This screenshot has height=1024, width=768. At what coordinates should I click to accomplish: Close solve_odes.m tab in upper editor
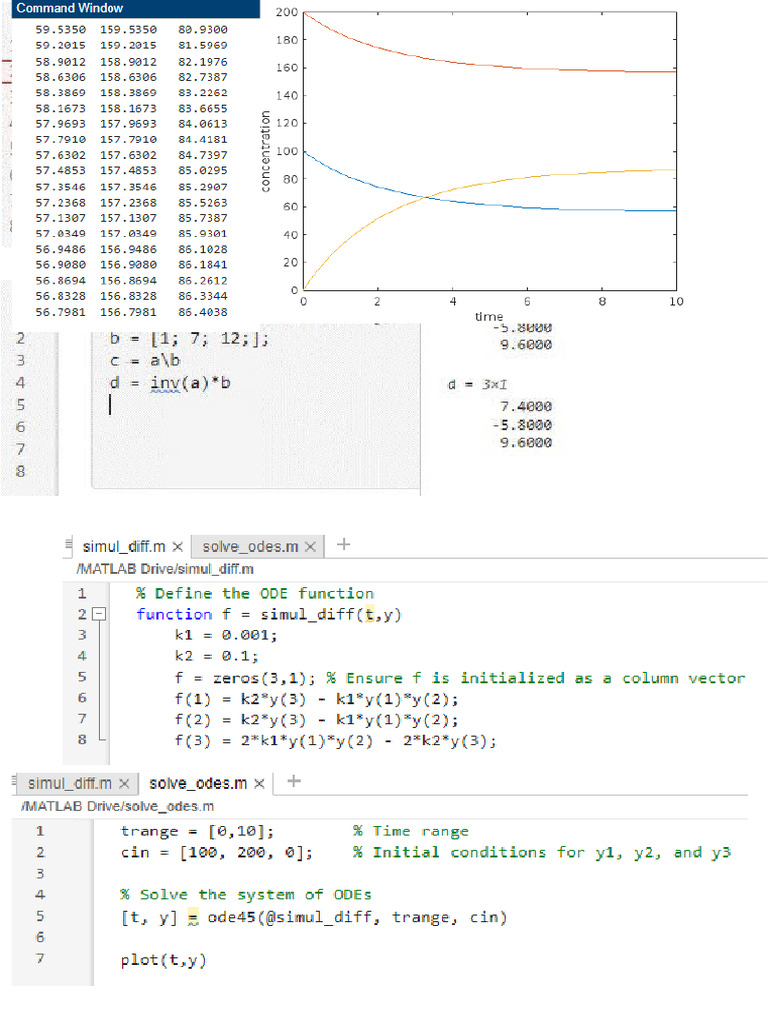tap(310, 547)
